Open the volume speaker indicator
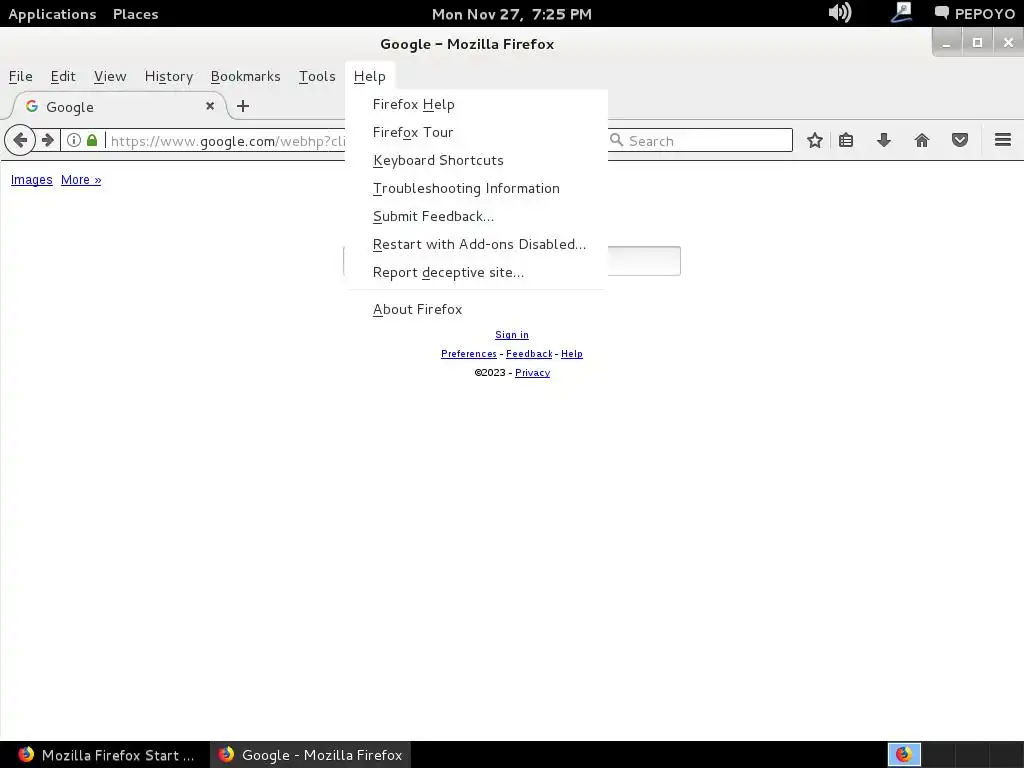The height and width of the screenshot is (768, 1024). 840,12
